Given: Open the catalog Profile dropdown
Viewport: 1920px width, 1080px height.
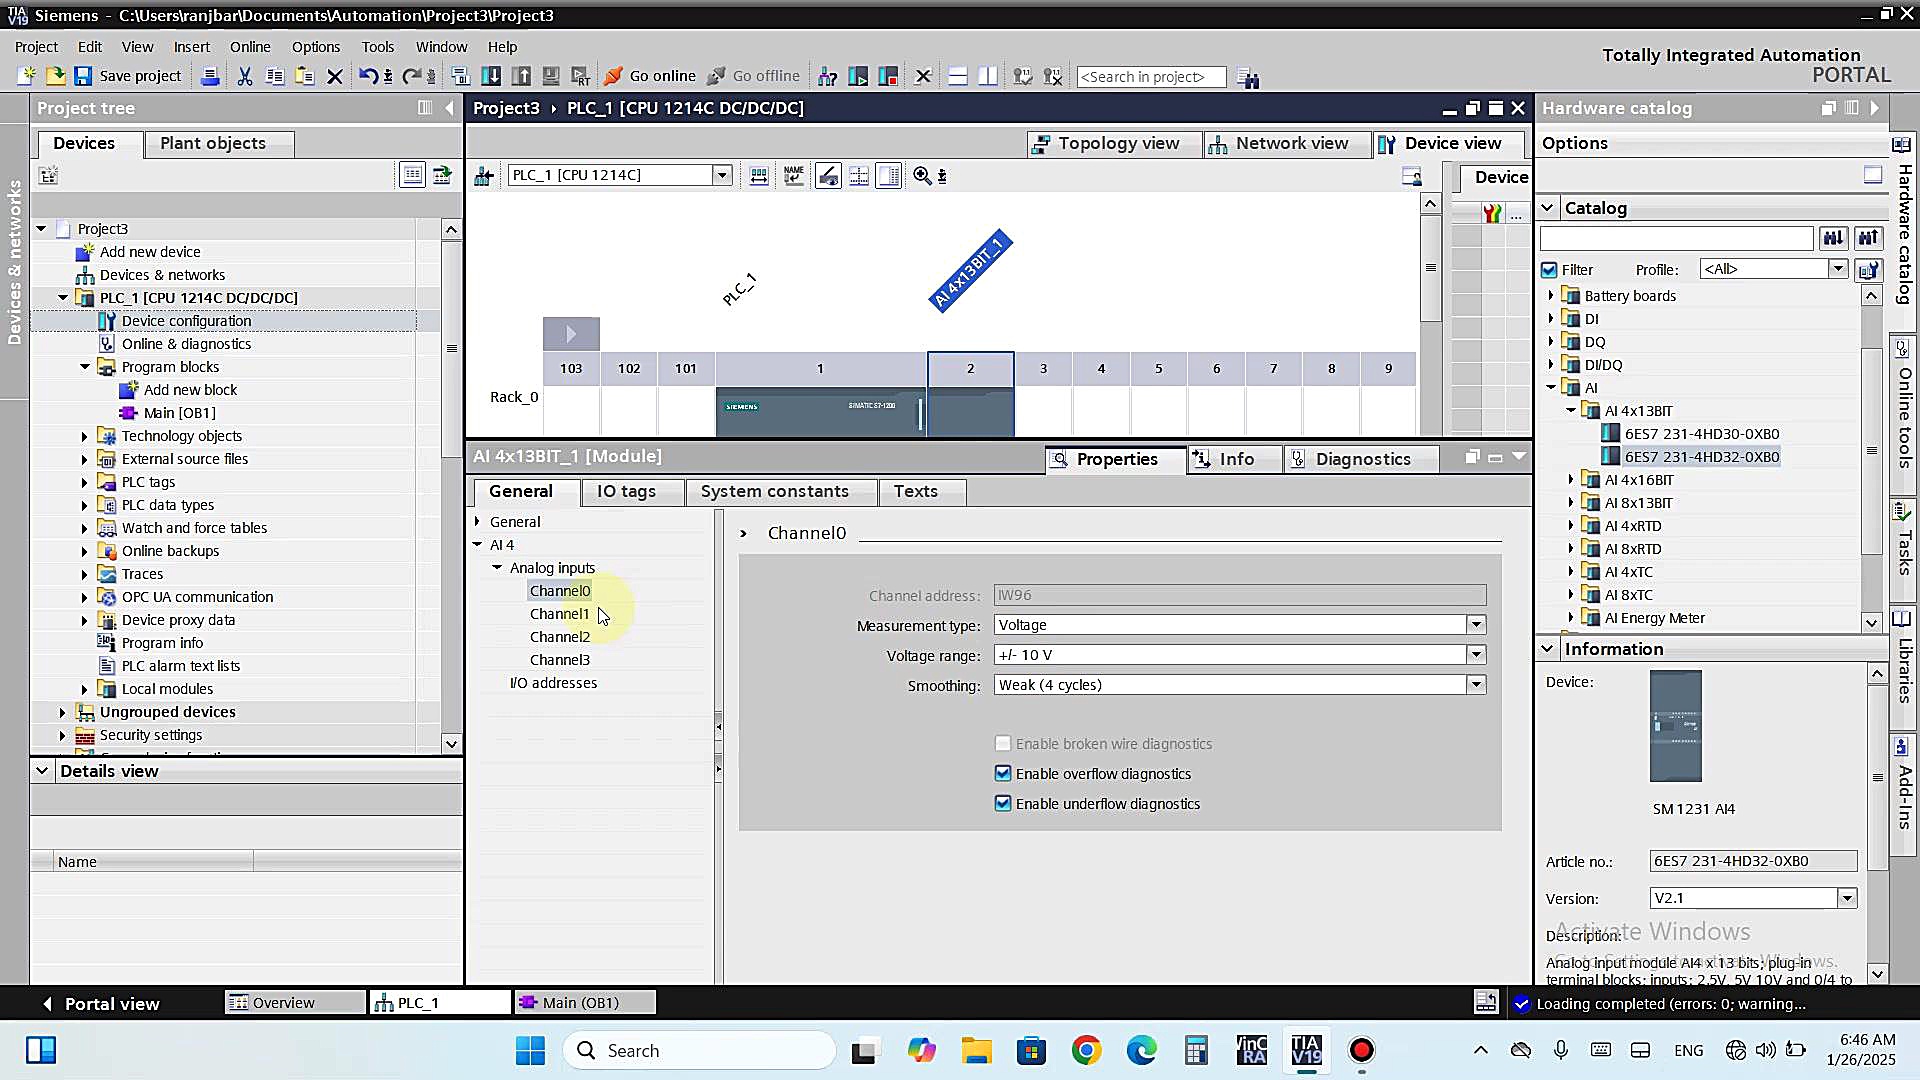Looking at the screenshot, I should pyautogui.click(x=1838, y=269).
